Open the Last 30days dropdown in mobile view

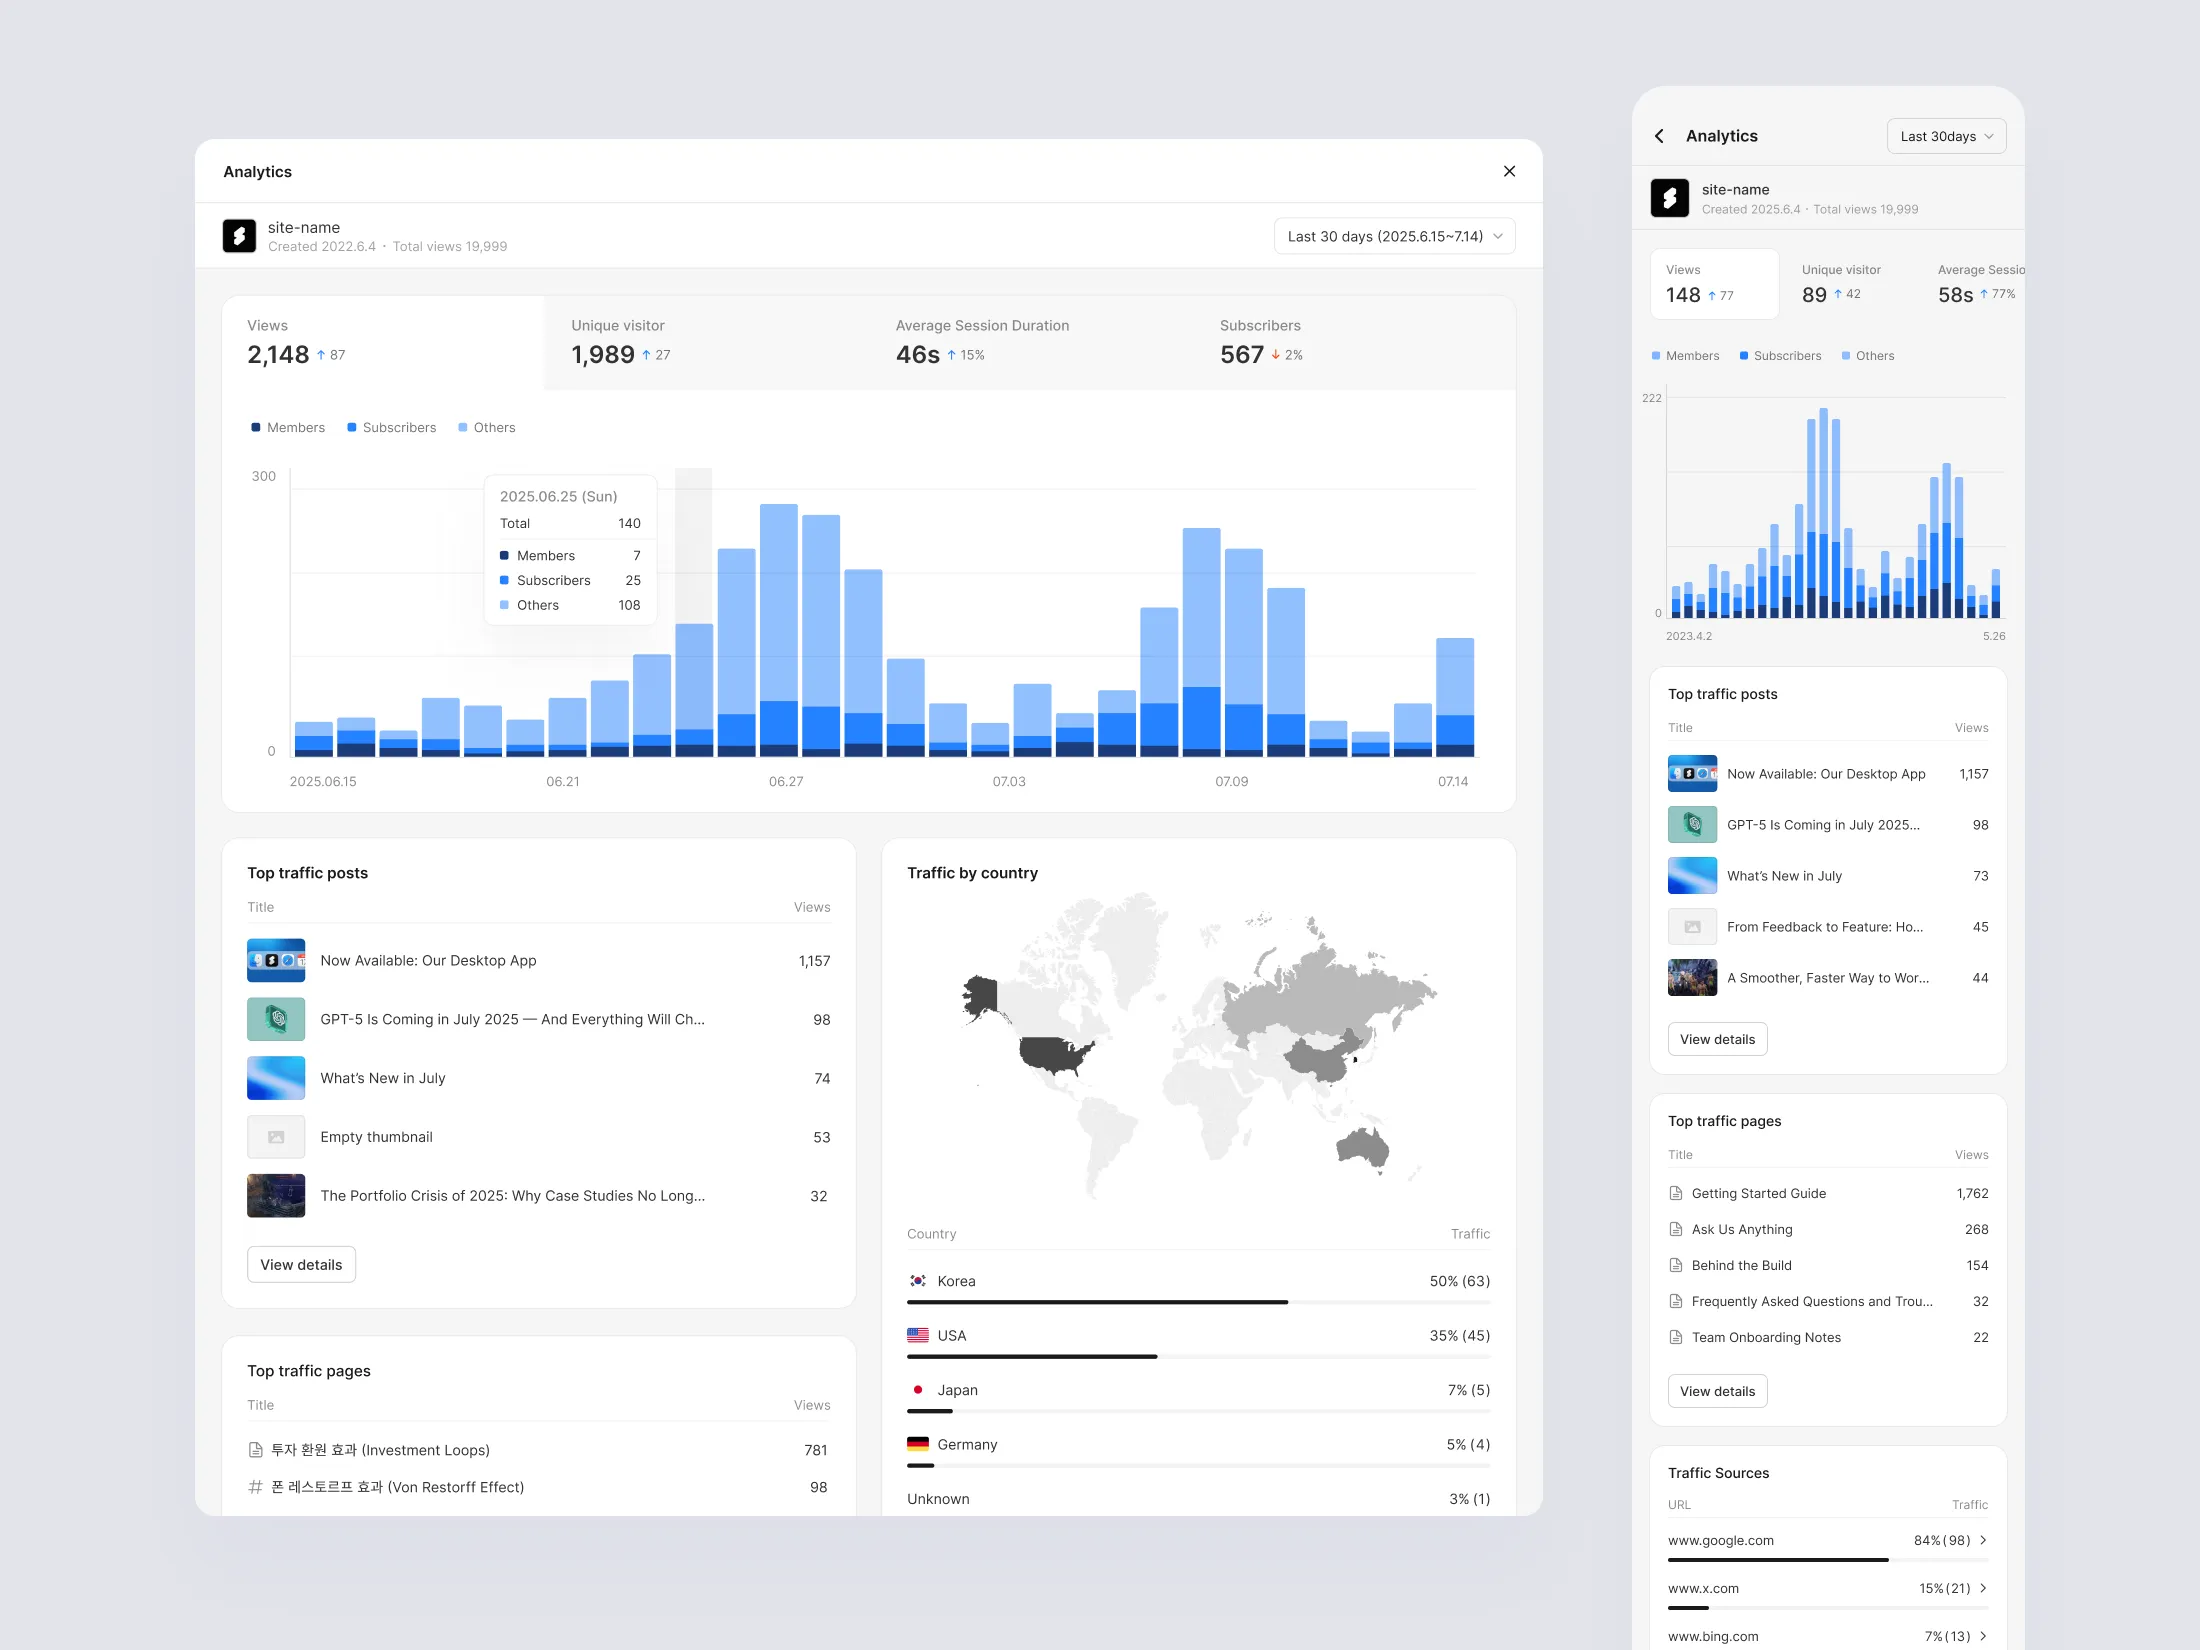(x=1945, y=136)
